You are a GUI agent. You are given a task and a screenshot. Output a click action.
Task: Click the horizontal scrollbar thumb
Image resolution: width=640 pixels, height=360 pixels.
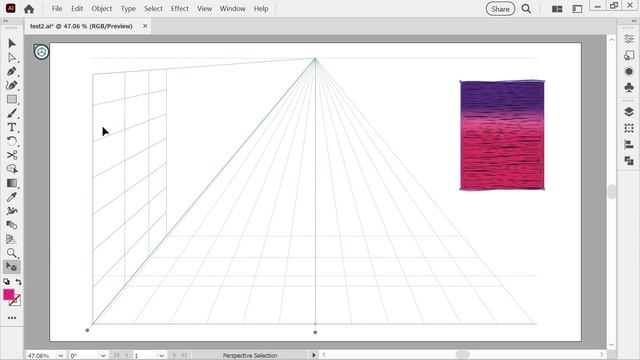point(462,354)
